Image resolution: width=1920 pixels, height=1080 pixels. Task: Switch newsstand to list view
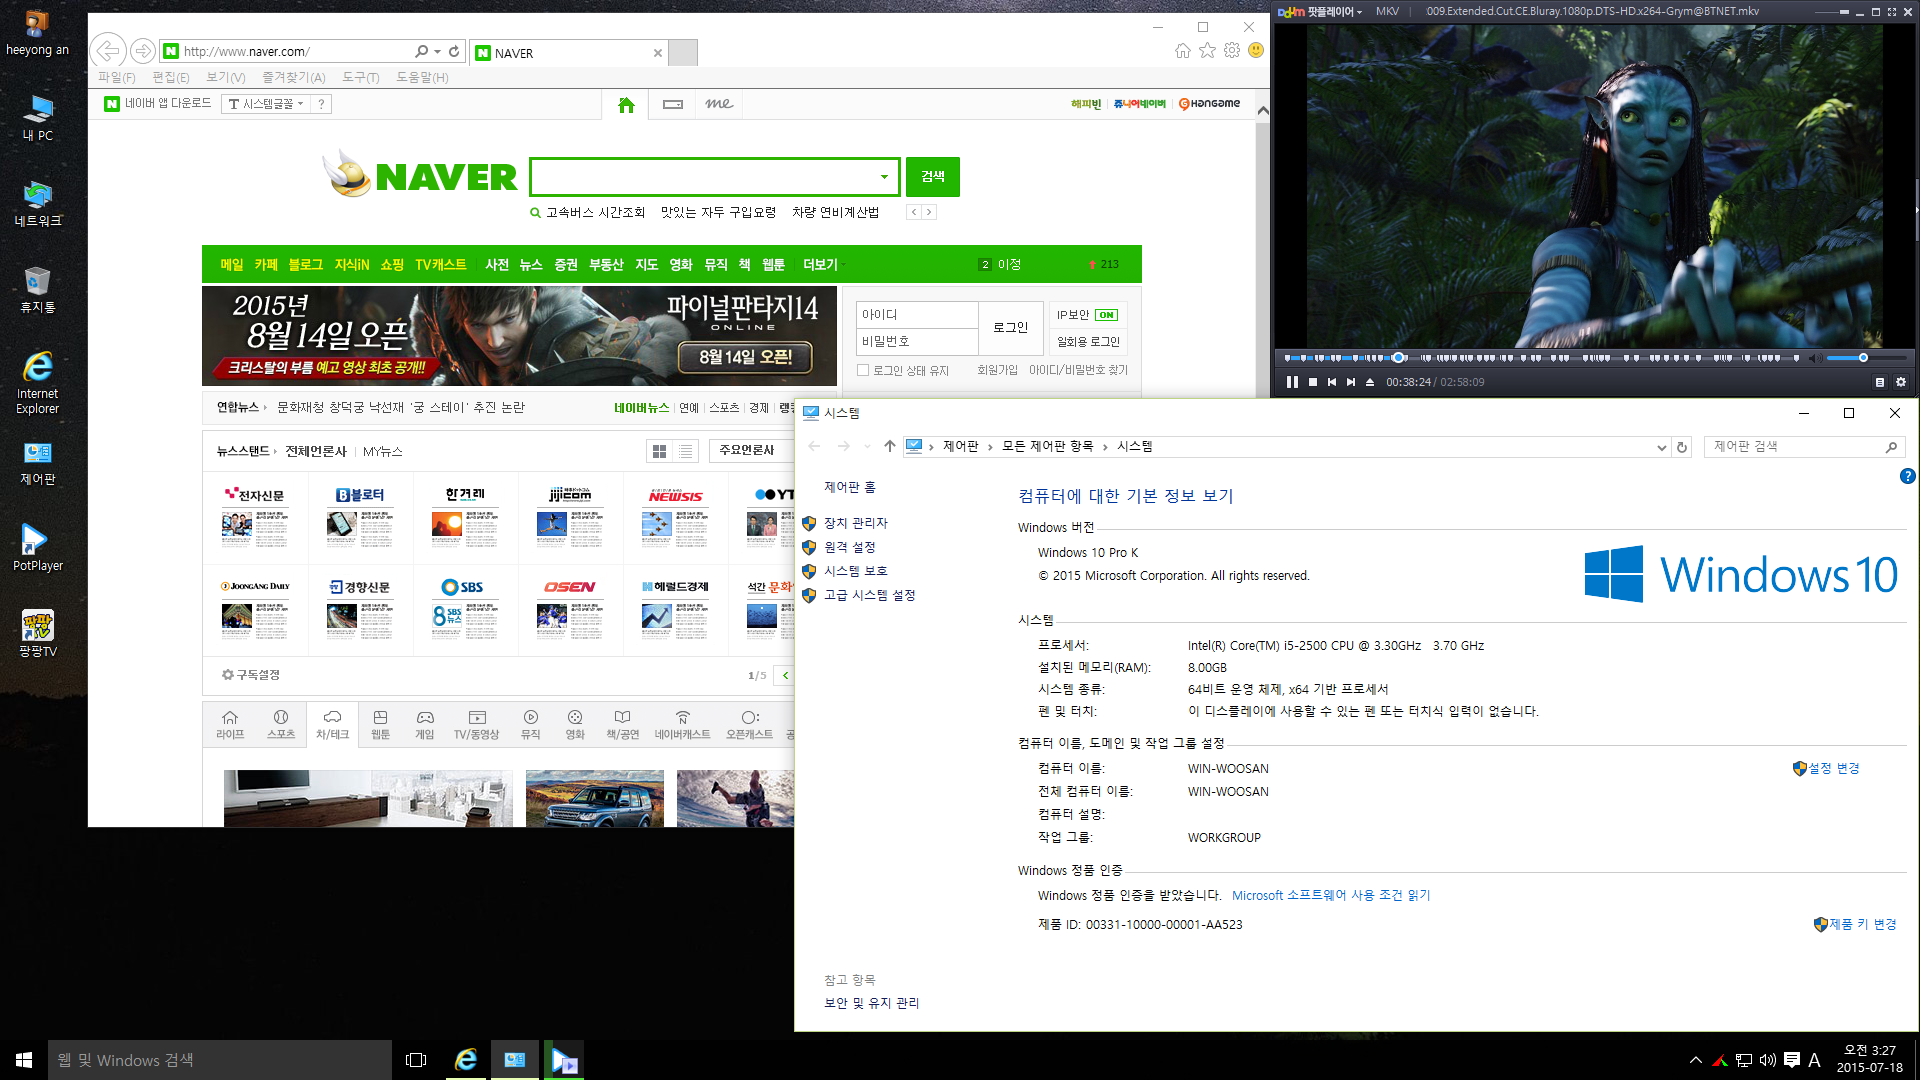(685, 452)
